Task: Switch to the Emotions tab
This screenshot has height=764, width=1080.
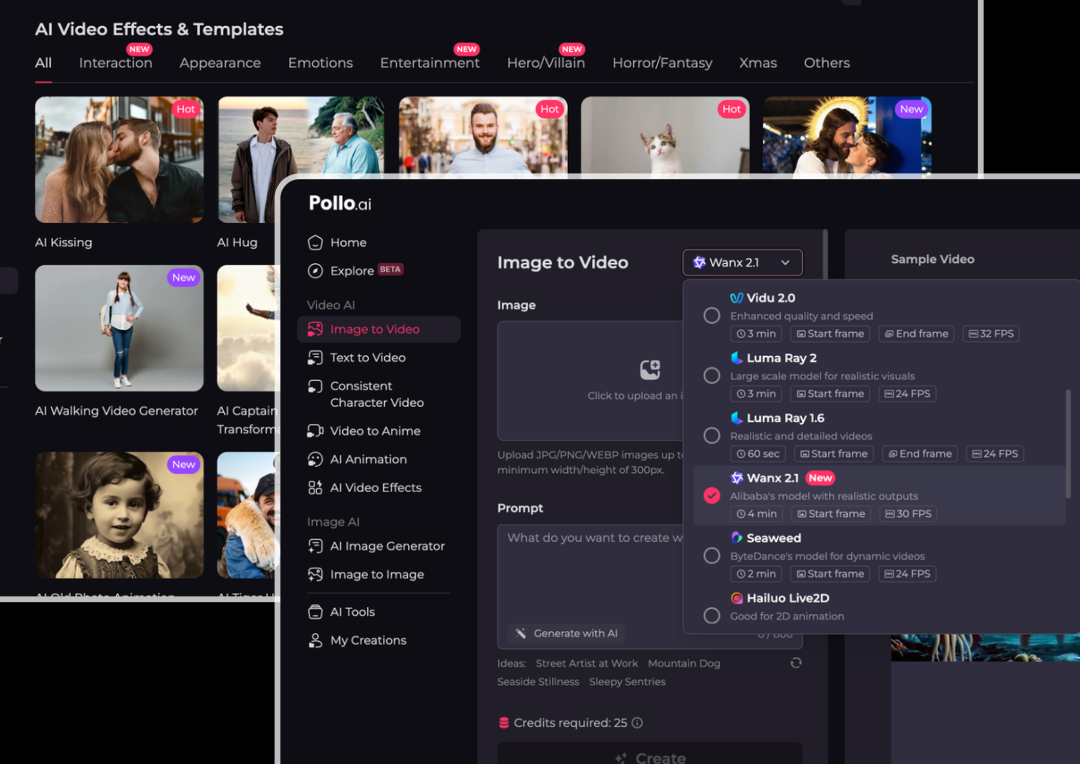Action: (320, 63)
